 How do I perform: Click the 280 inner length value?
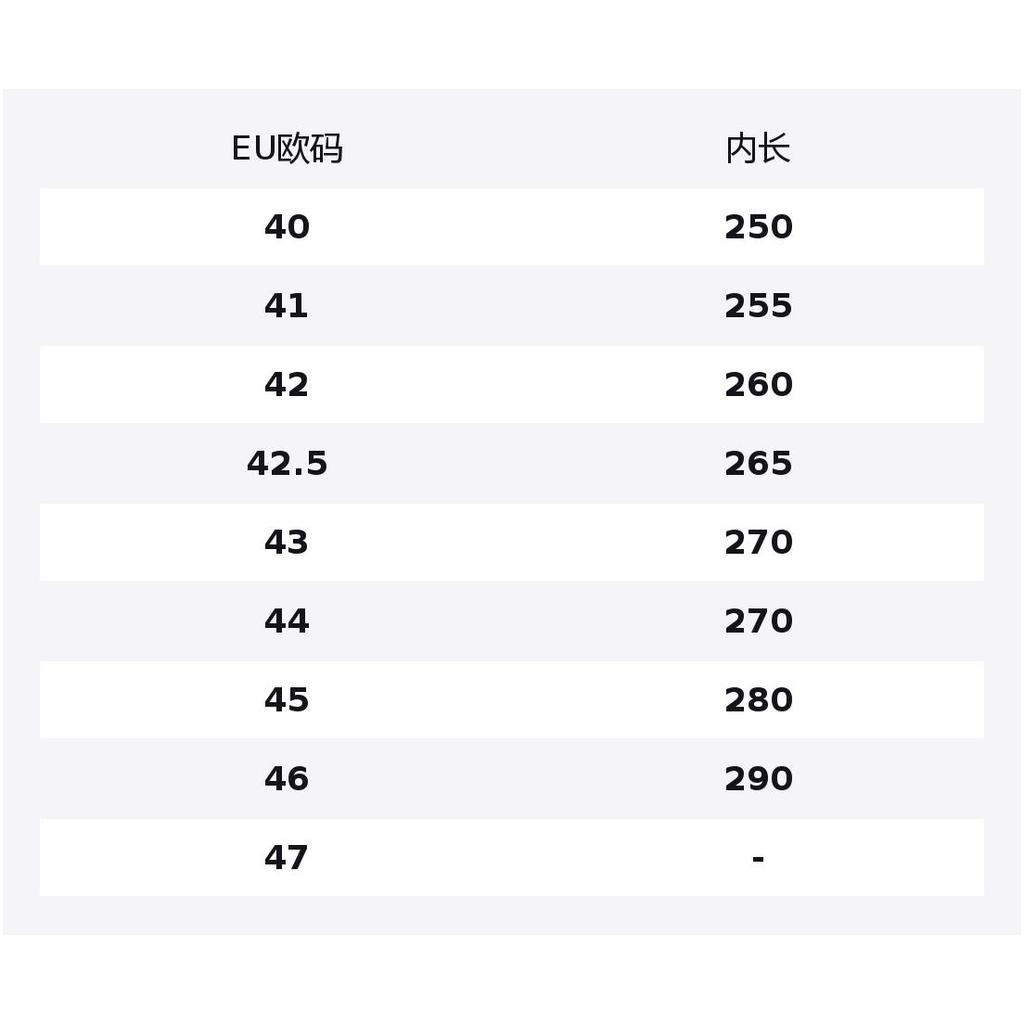point(758,700)
